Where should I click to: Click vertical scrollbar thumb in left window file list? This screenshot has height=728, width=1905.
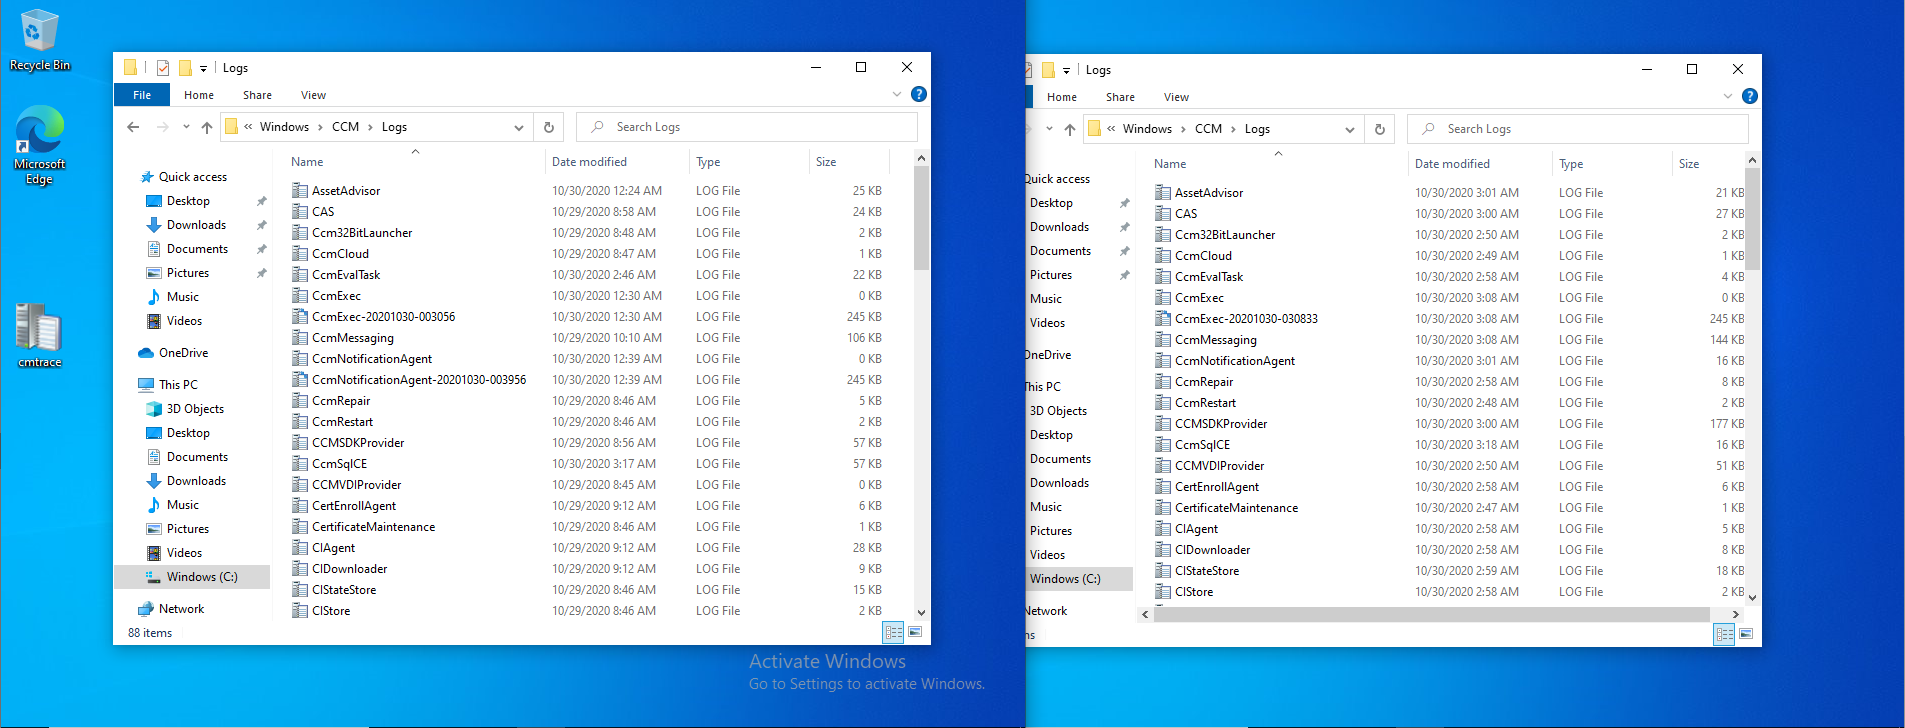coord(921,218)
